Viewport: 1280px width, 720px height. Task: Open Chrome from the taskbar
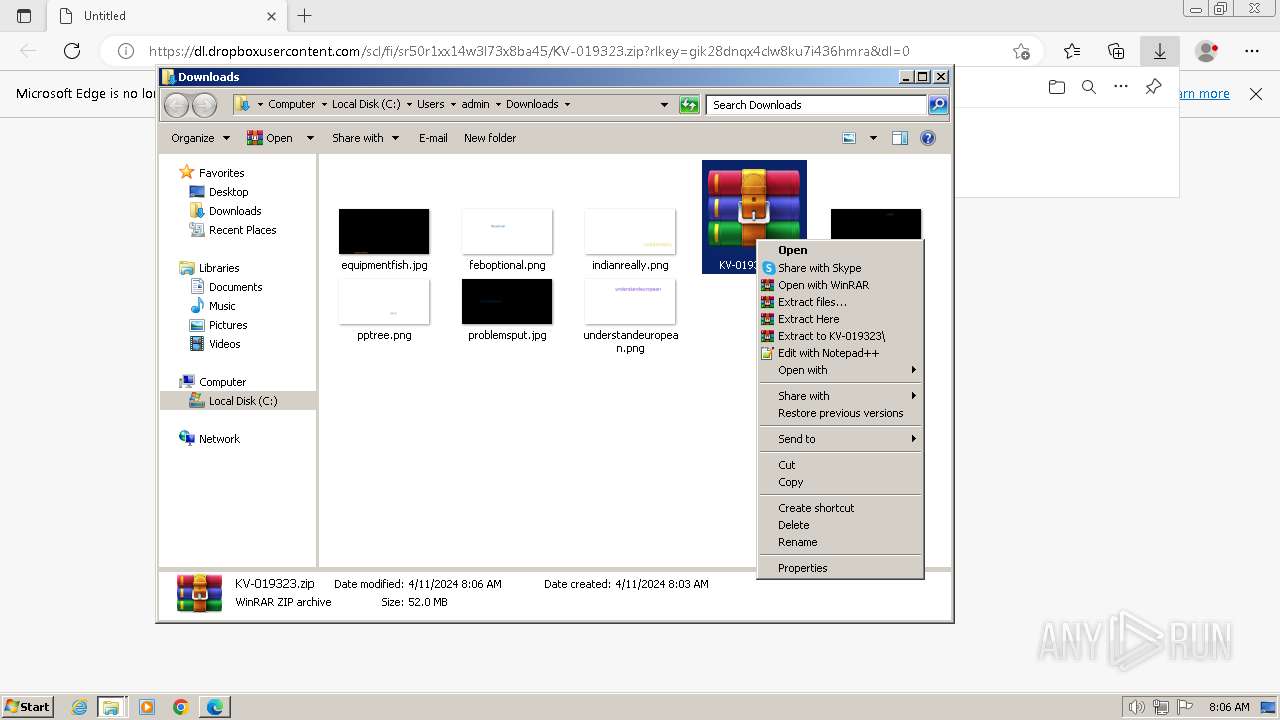[x=181, y=707]
